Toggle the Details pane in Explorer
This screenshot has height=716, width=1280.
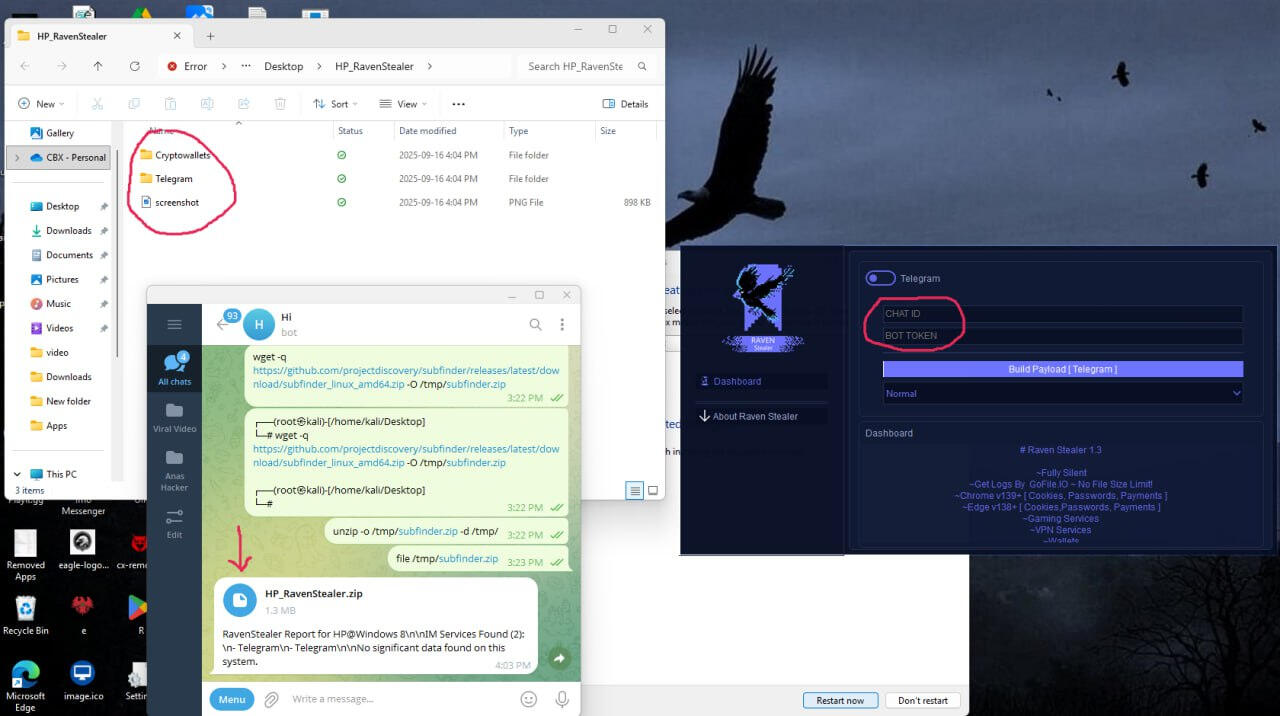pos(625,104)
